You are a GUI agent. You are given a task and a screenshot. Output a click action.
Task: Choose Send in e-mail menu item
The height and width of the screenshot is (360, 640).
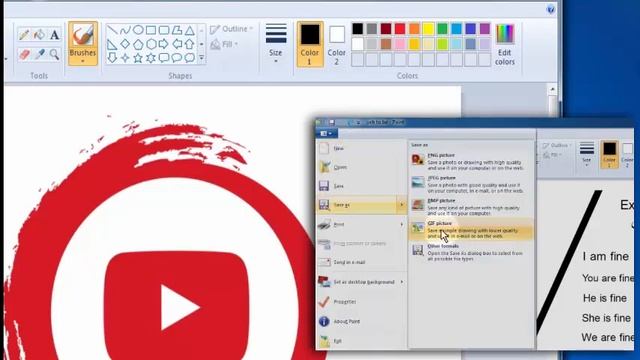point(361,262)
